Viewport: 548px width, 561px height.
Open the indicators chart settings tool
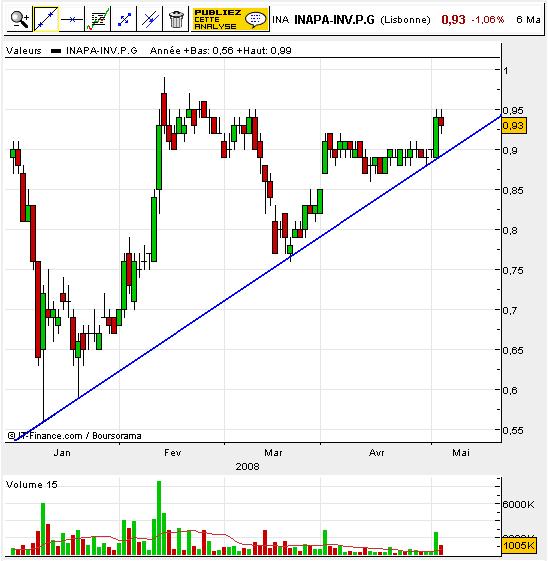point(98,19)
